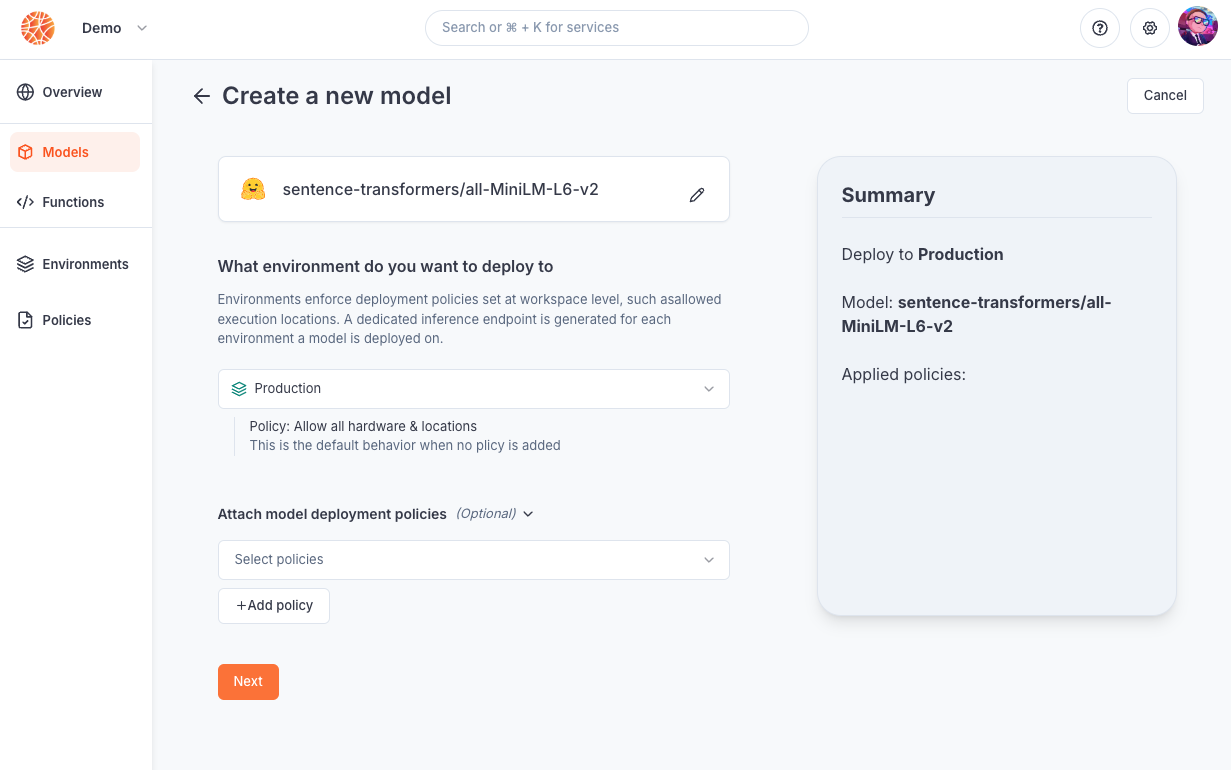Click the Functions code icon in sidebar
The width and height of the screenshot is (1231, 770).
click(25, 202)
